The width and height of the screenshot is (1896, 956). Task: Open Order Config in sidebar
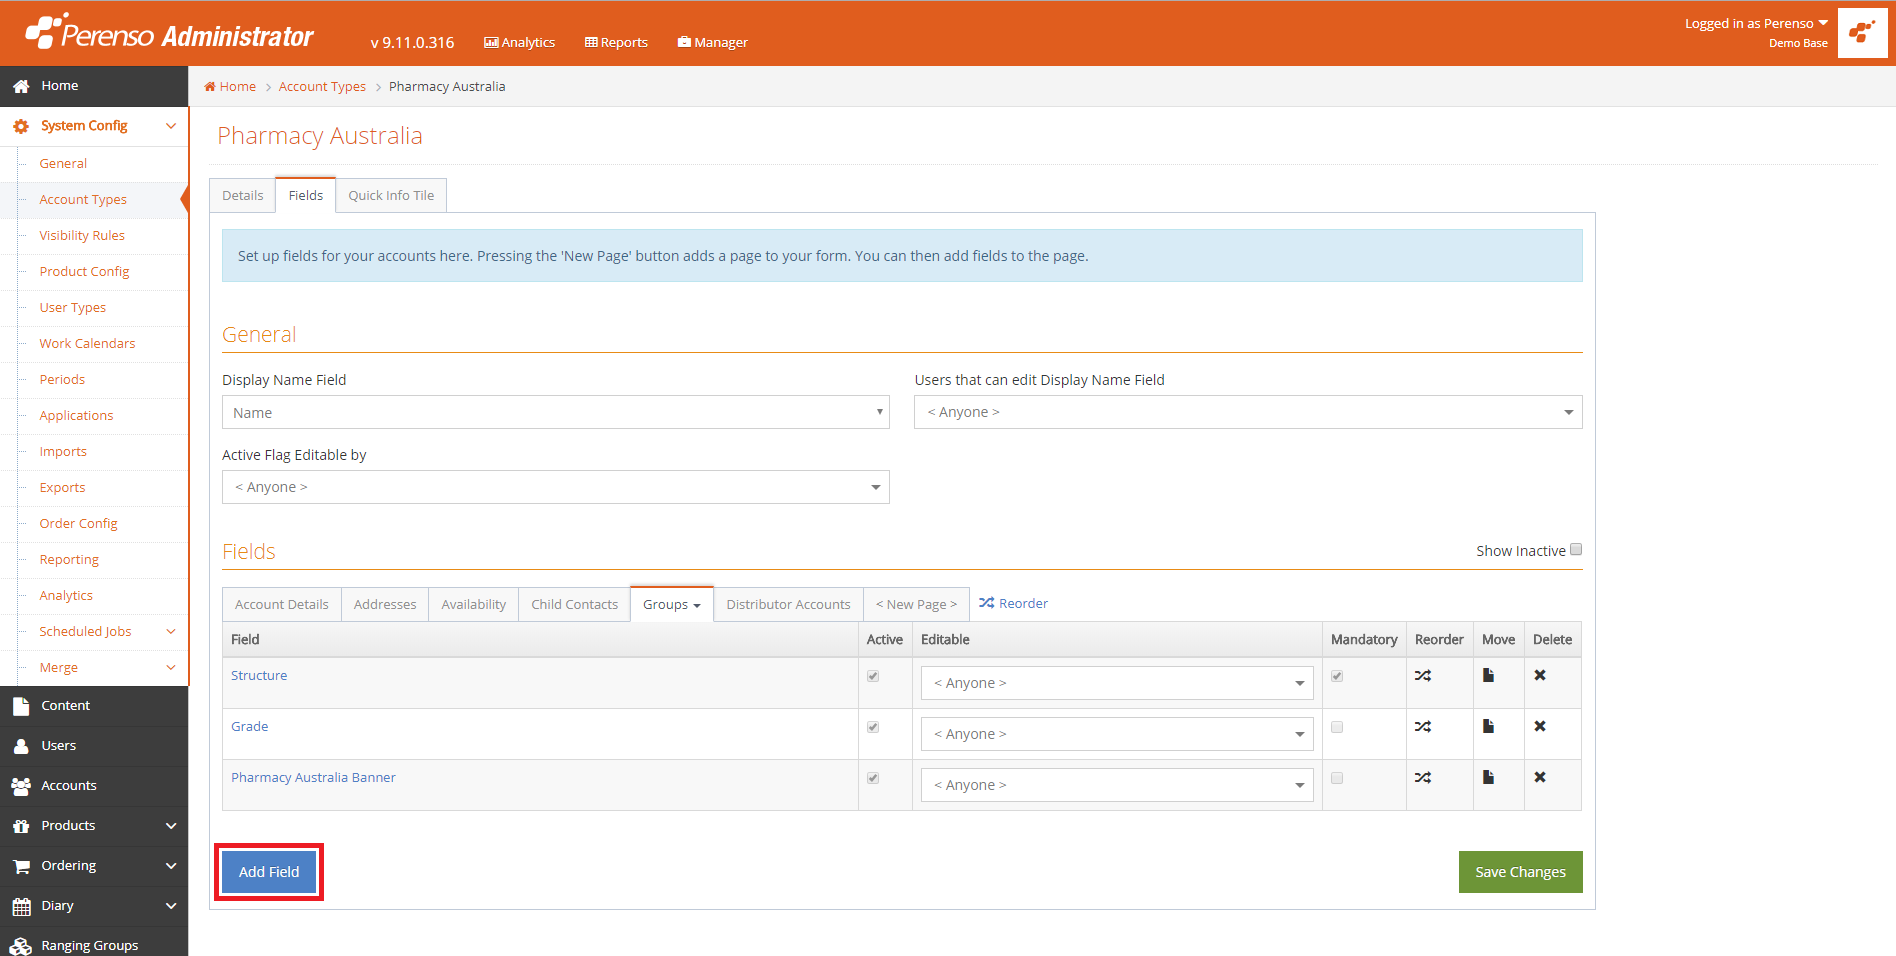coord(78,524)
